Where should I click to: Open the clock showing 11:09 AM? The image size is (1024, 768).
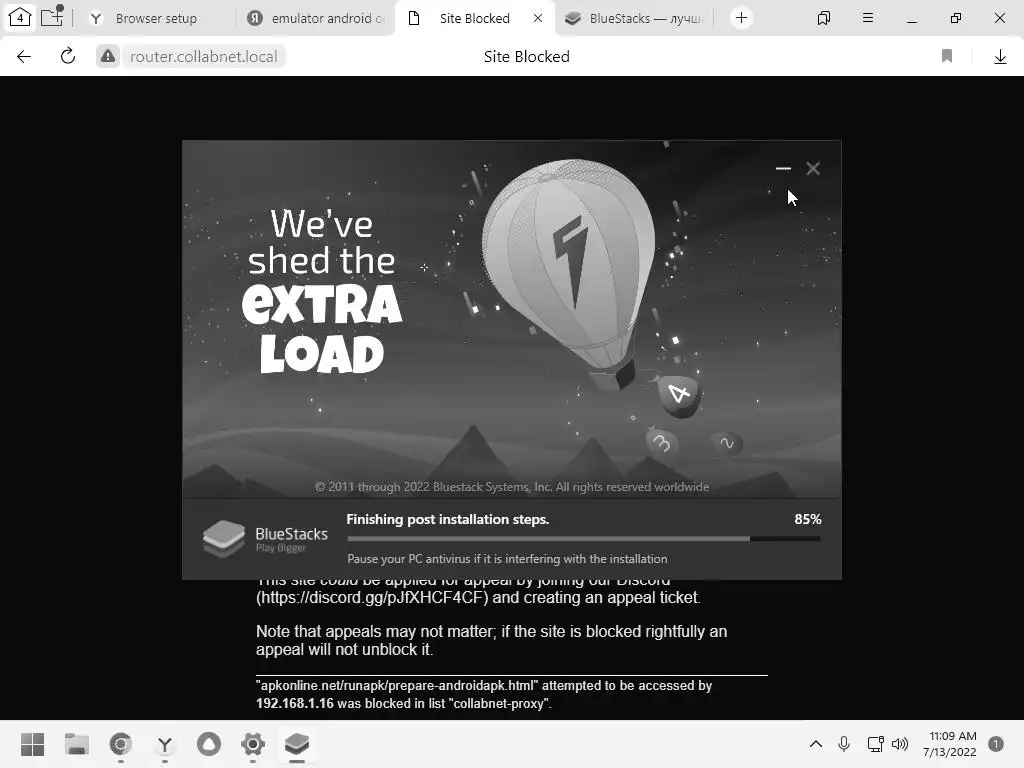click(x=950, y=744)
